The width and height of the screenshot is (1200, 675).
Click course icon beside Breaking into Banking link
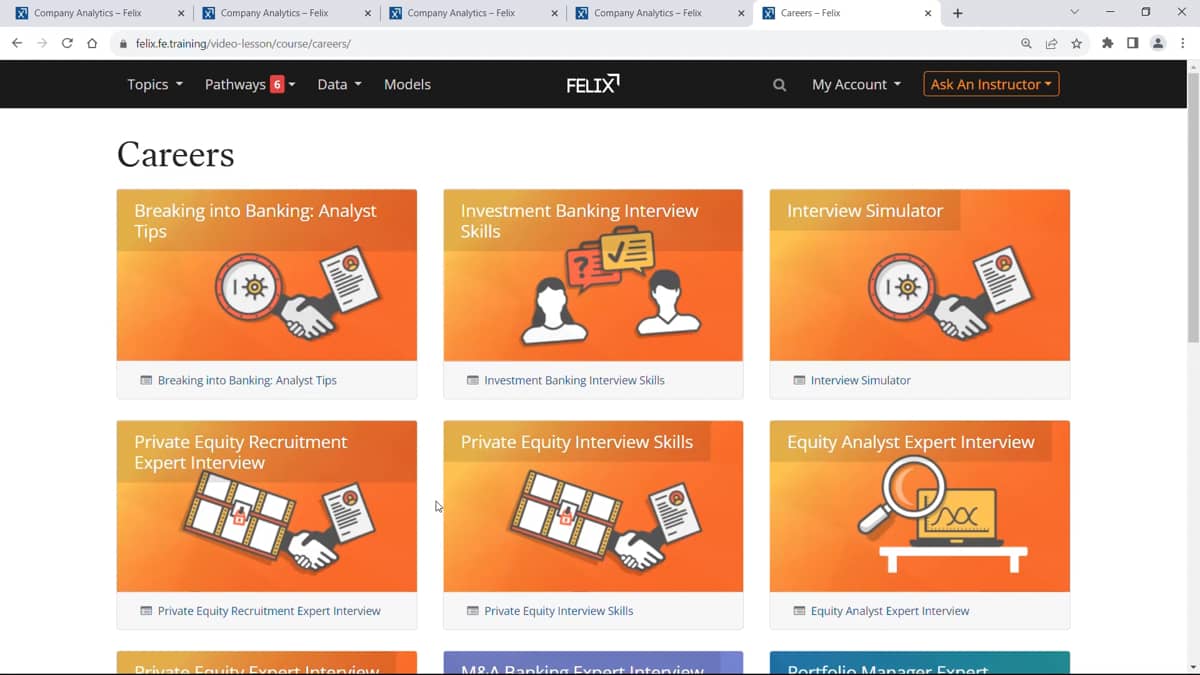click(146, 380)
